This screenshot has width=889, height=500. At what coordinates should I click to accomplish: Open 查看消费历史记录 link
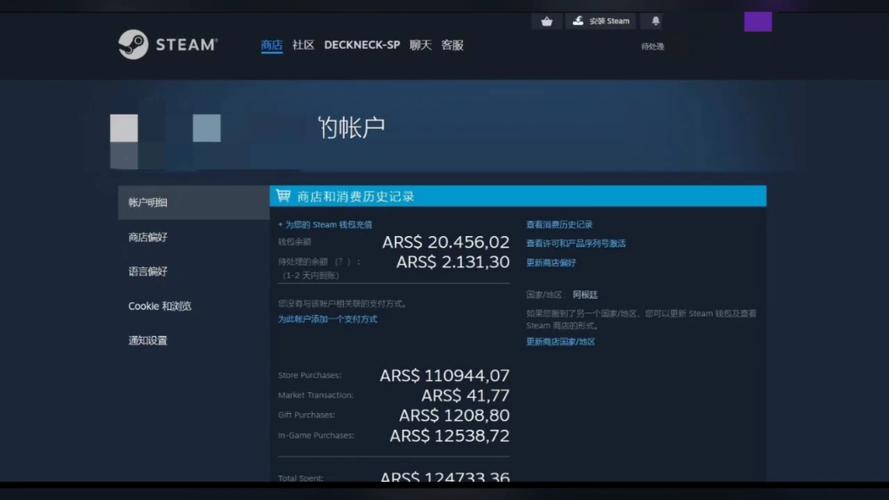click(559, 224)
